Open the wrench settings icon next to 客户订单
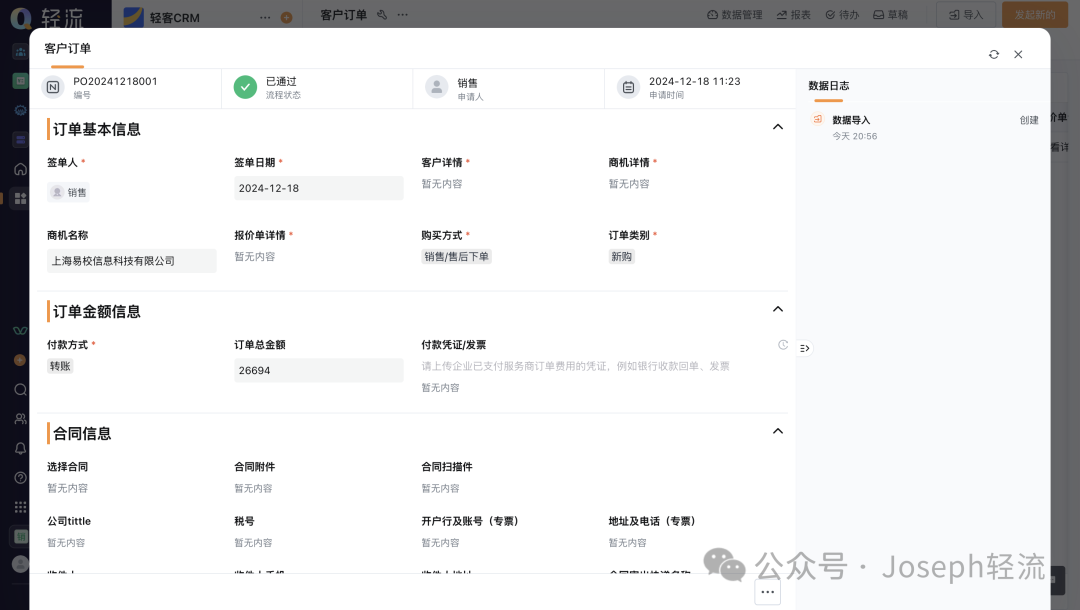 (382, 15)
